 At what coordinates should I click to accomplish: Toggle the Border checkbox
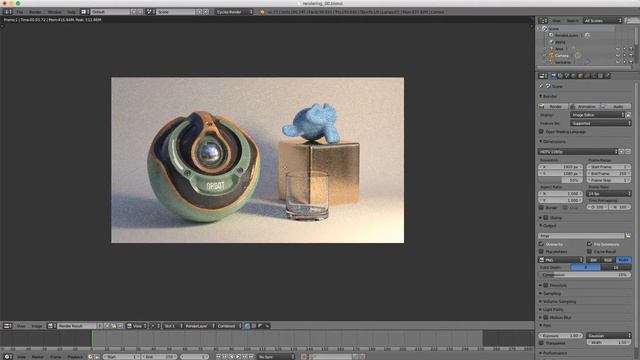(x=541, y=208)
